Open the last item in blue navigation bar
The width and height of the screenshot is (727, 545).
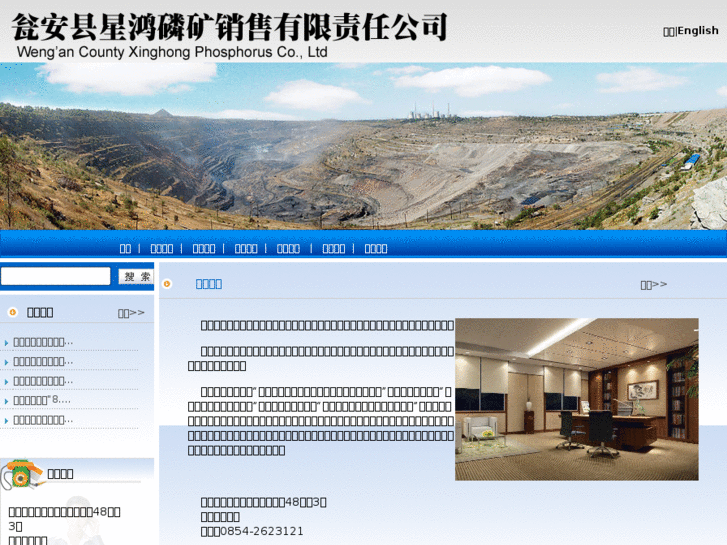(376, 249)
